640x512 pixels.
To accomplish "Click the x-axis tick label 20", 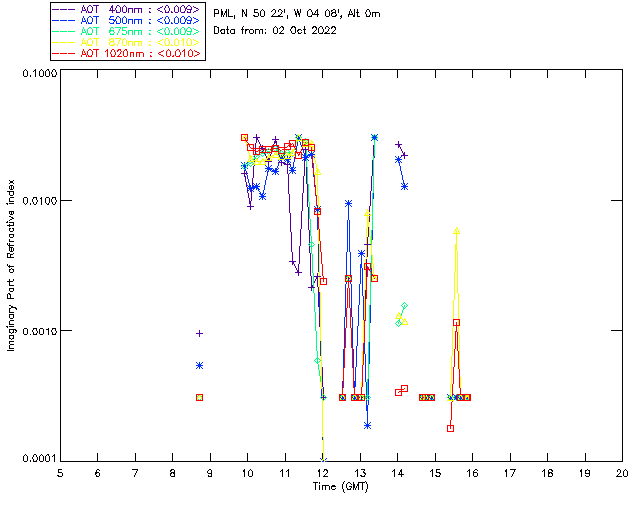I will [x=622, y=472].
